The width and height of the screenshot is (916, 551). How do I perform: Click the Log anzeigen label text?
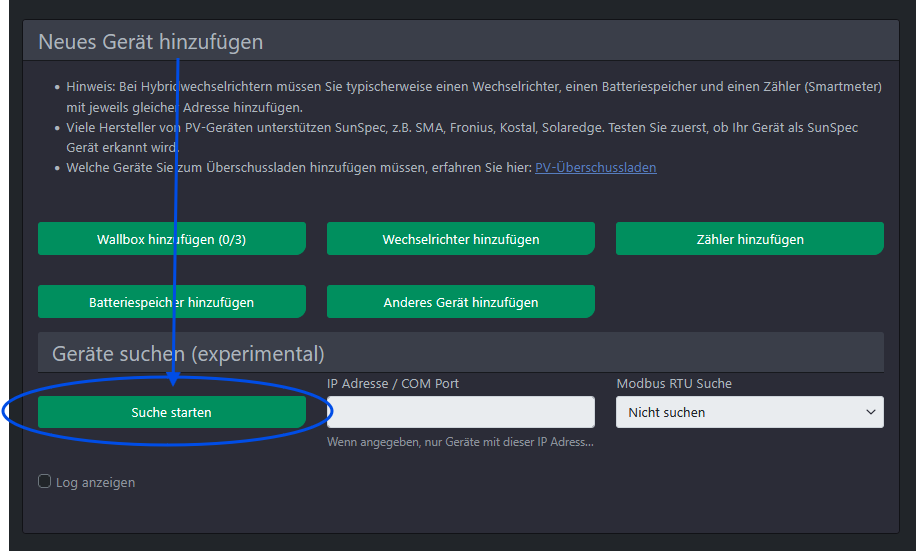[x=95, y=482]
